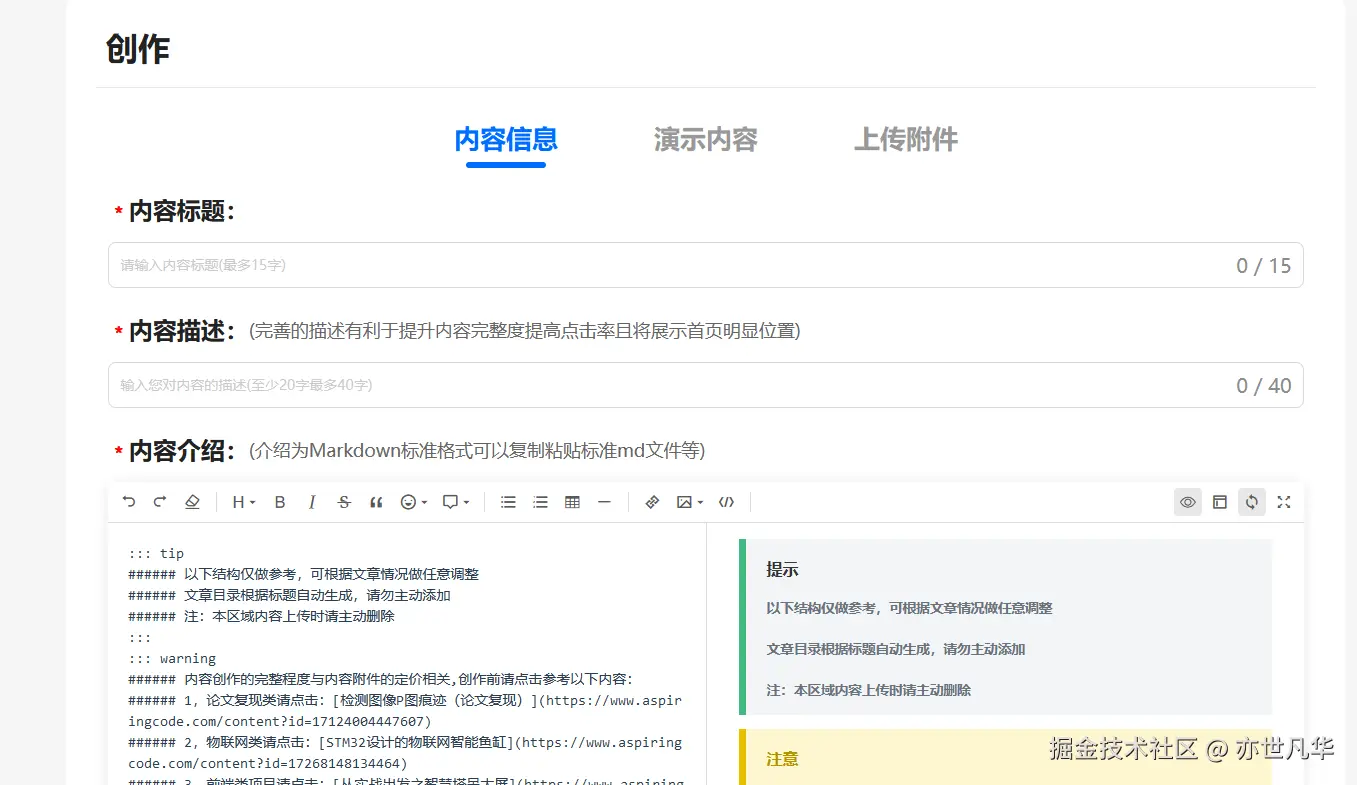This screenshot has height=785, width=1357.
Task: Insert a horizontal rule
Action: tap(604, 501)
